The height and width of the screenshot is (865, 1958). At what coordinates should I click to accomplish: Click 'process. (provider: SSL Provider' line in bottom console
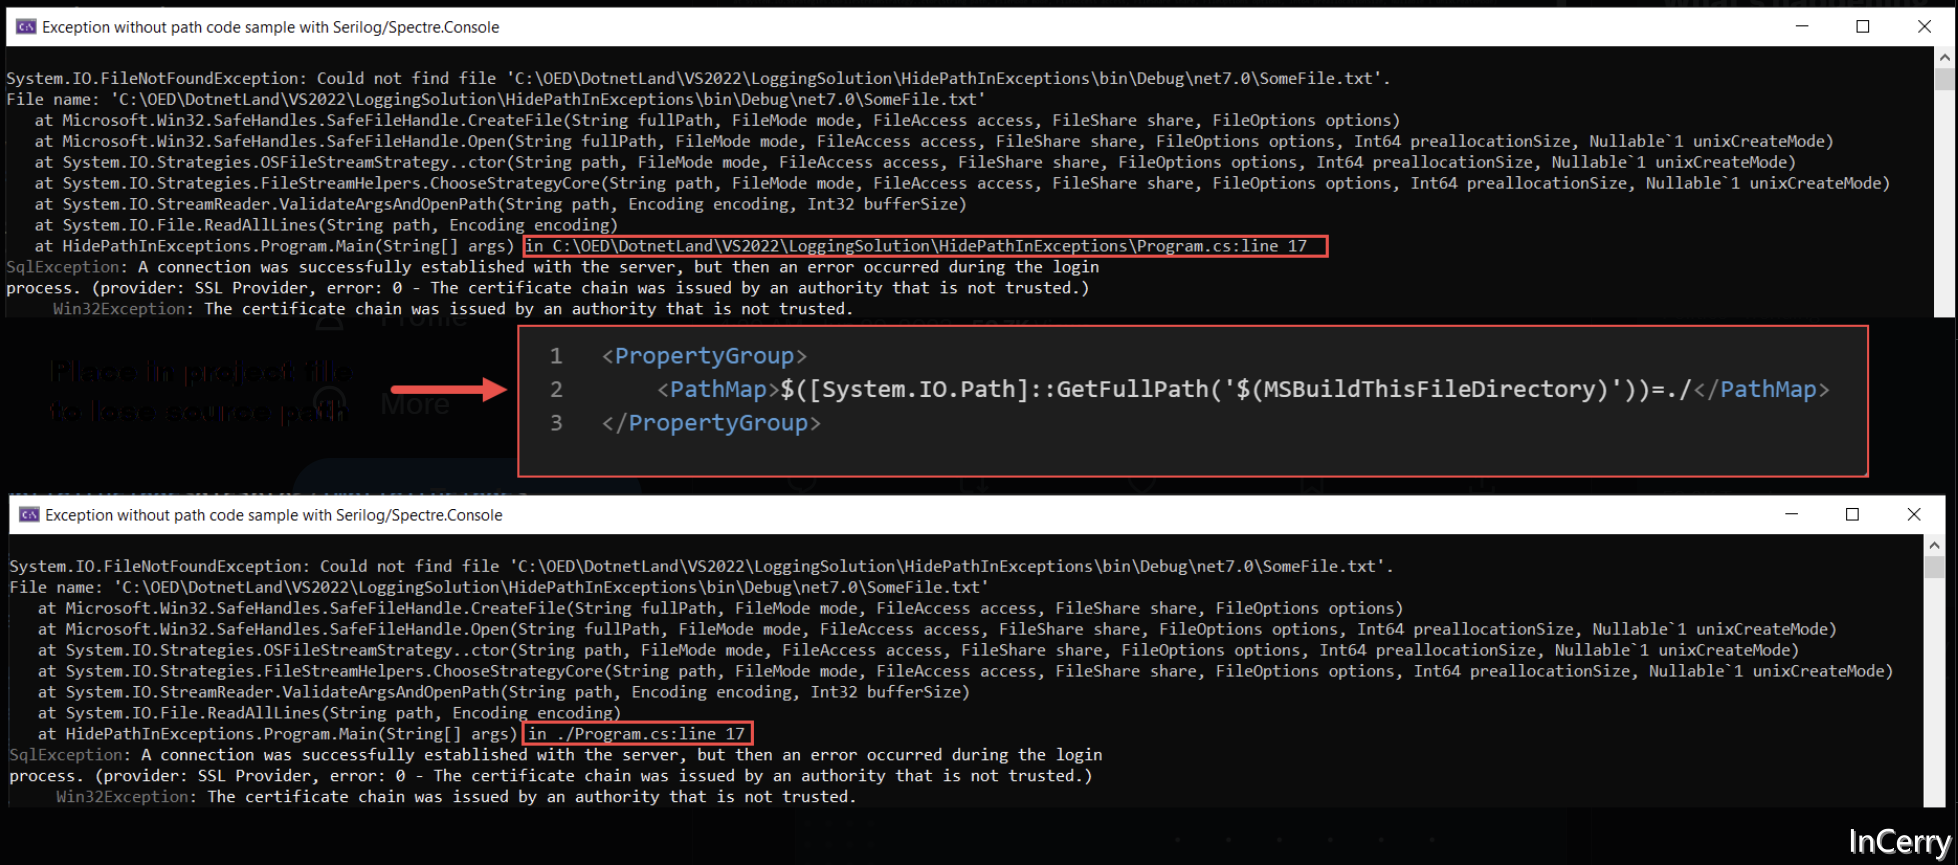tap(551, 776)
